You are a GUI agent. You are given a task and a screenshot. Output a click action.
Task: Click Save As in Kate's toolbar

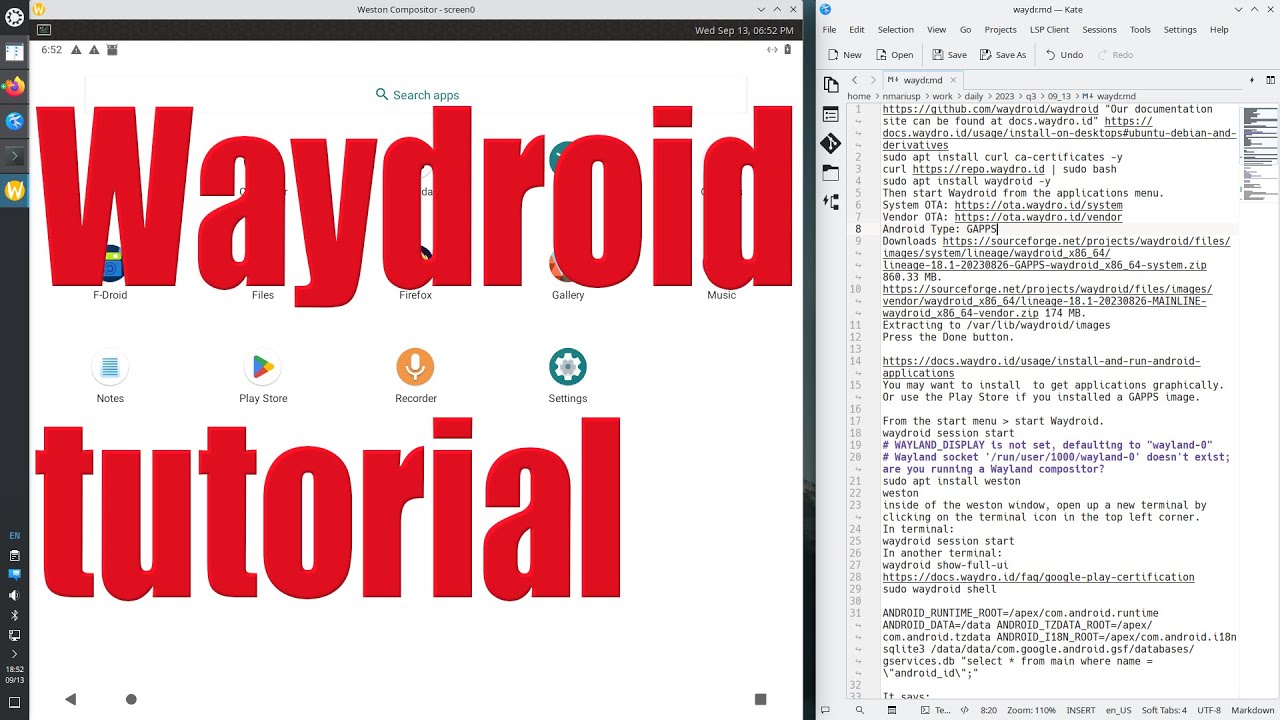click(x=1003, y=55)
